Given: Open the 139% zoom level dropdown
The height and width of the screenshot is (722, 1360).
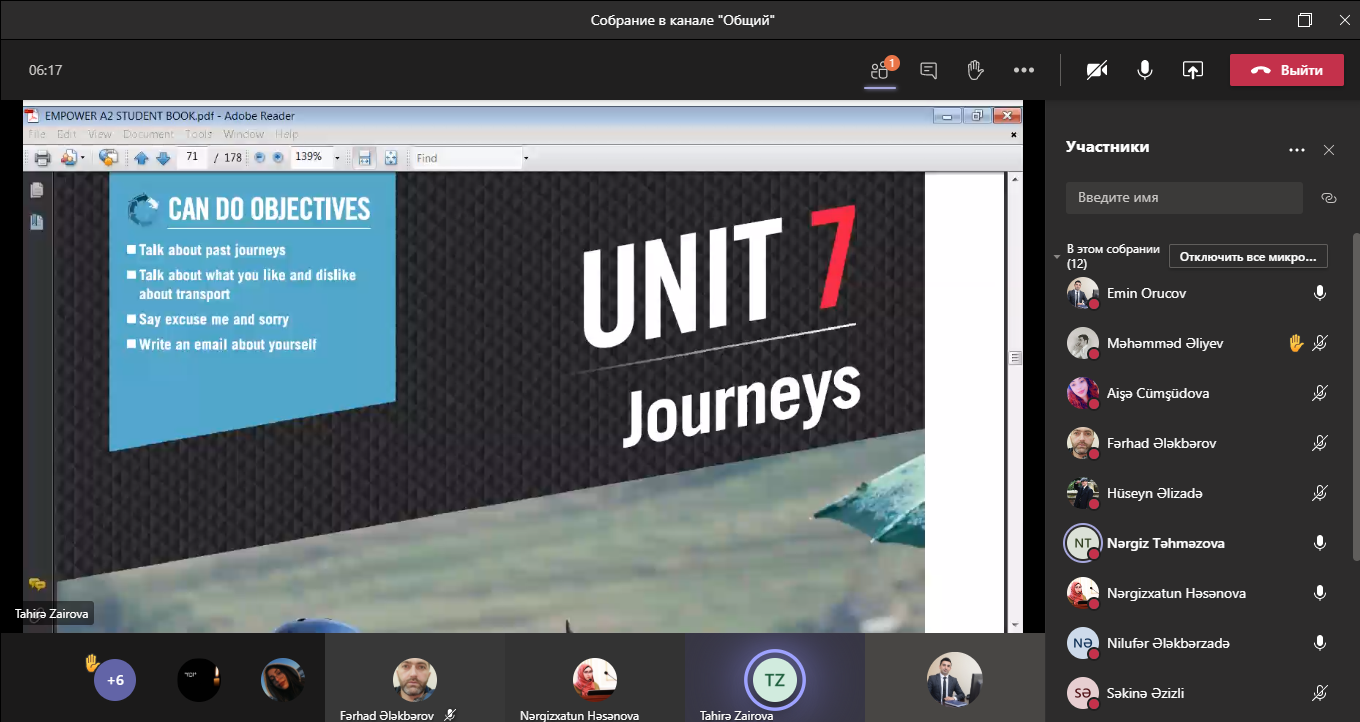Looking at the screenshot, I should pos(337,158).
